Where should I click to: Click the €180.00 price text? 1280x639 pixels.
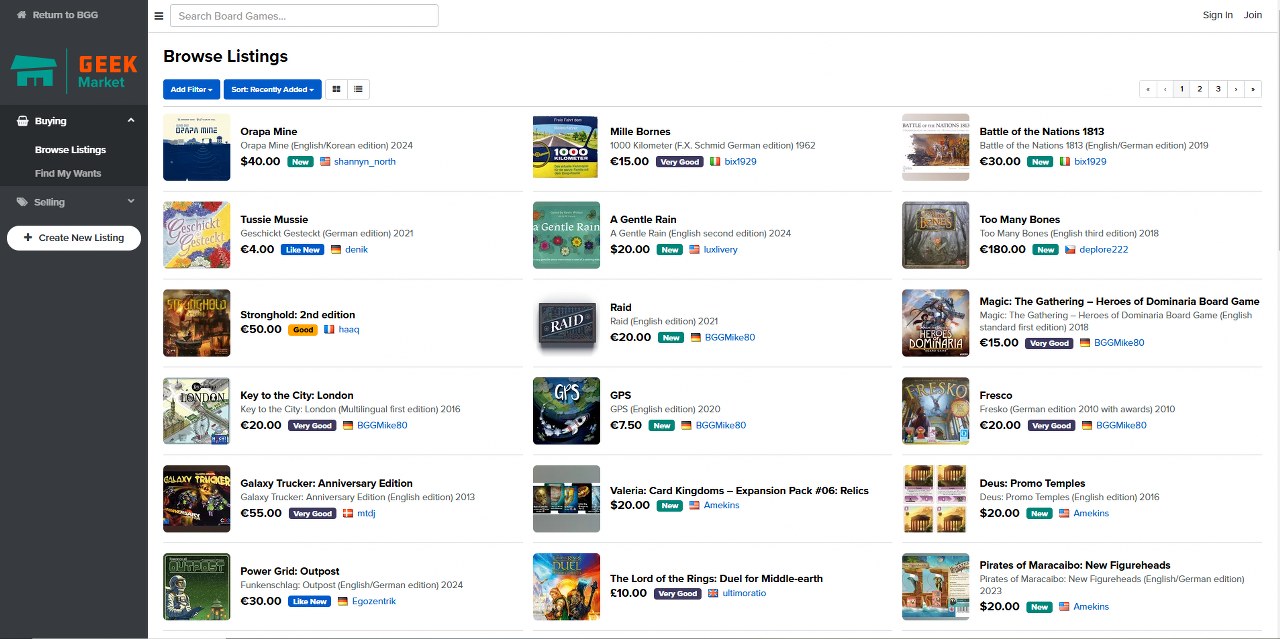click(1003, 249)
